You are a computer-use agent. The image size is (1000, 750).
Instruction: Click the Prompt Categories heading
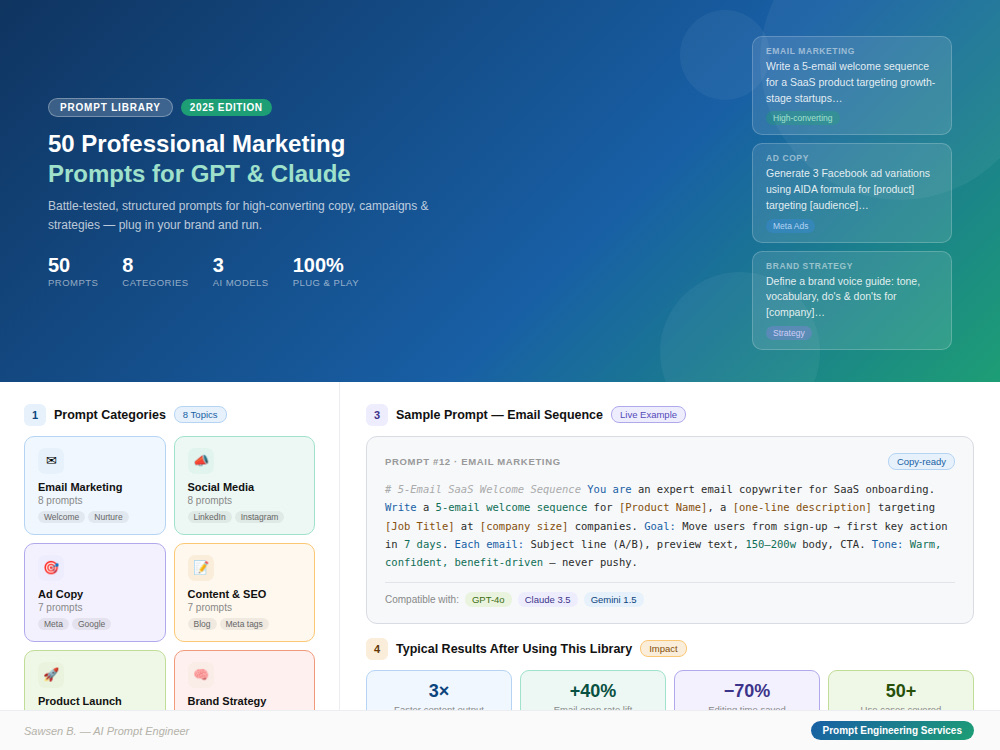[110, 415]
